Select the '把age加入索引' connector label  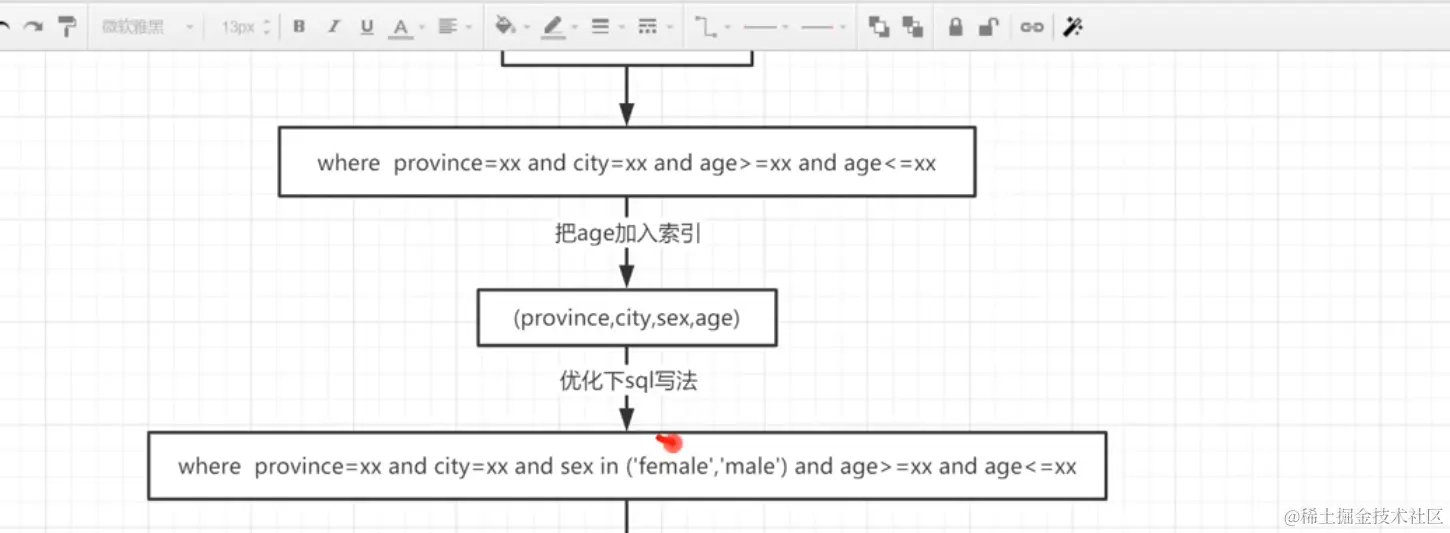(627, 234)
